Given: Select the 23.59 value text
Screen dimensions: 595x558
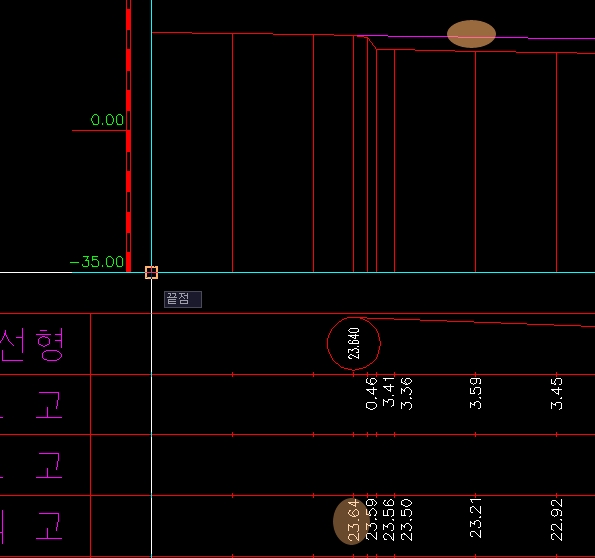Looking at the screenshot, I should point(371,520).
